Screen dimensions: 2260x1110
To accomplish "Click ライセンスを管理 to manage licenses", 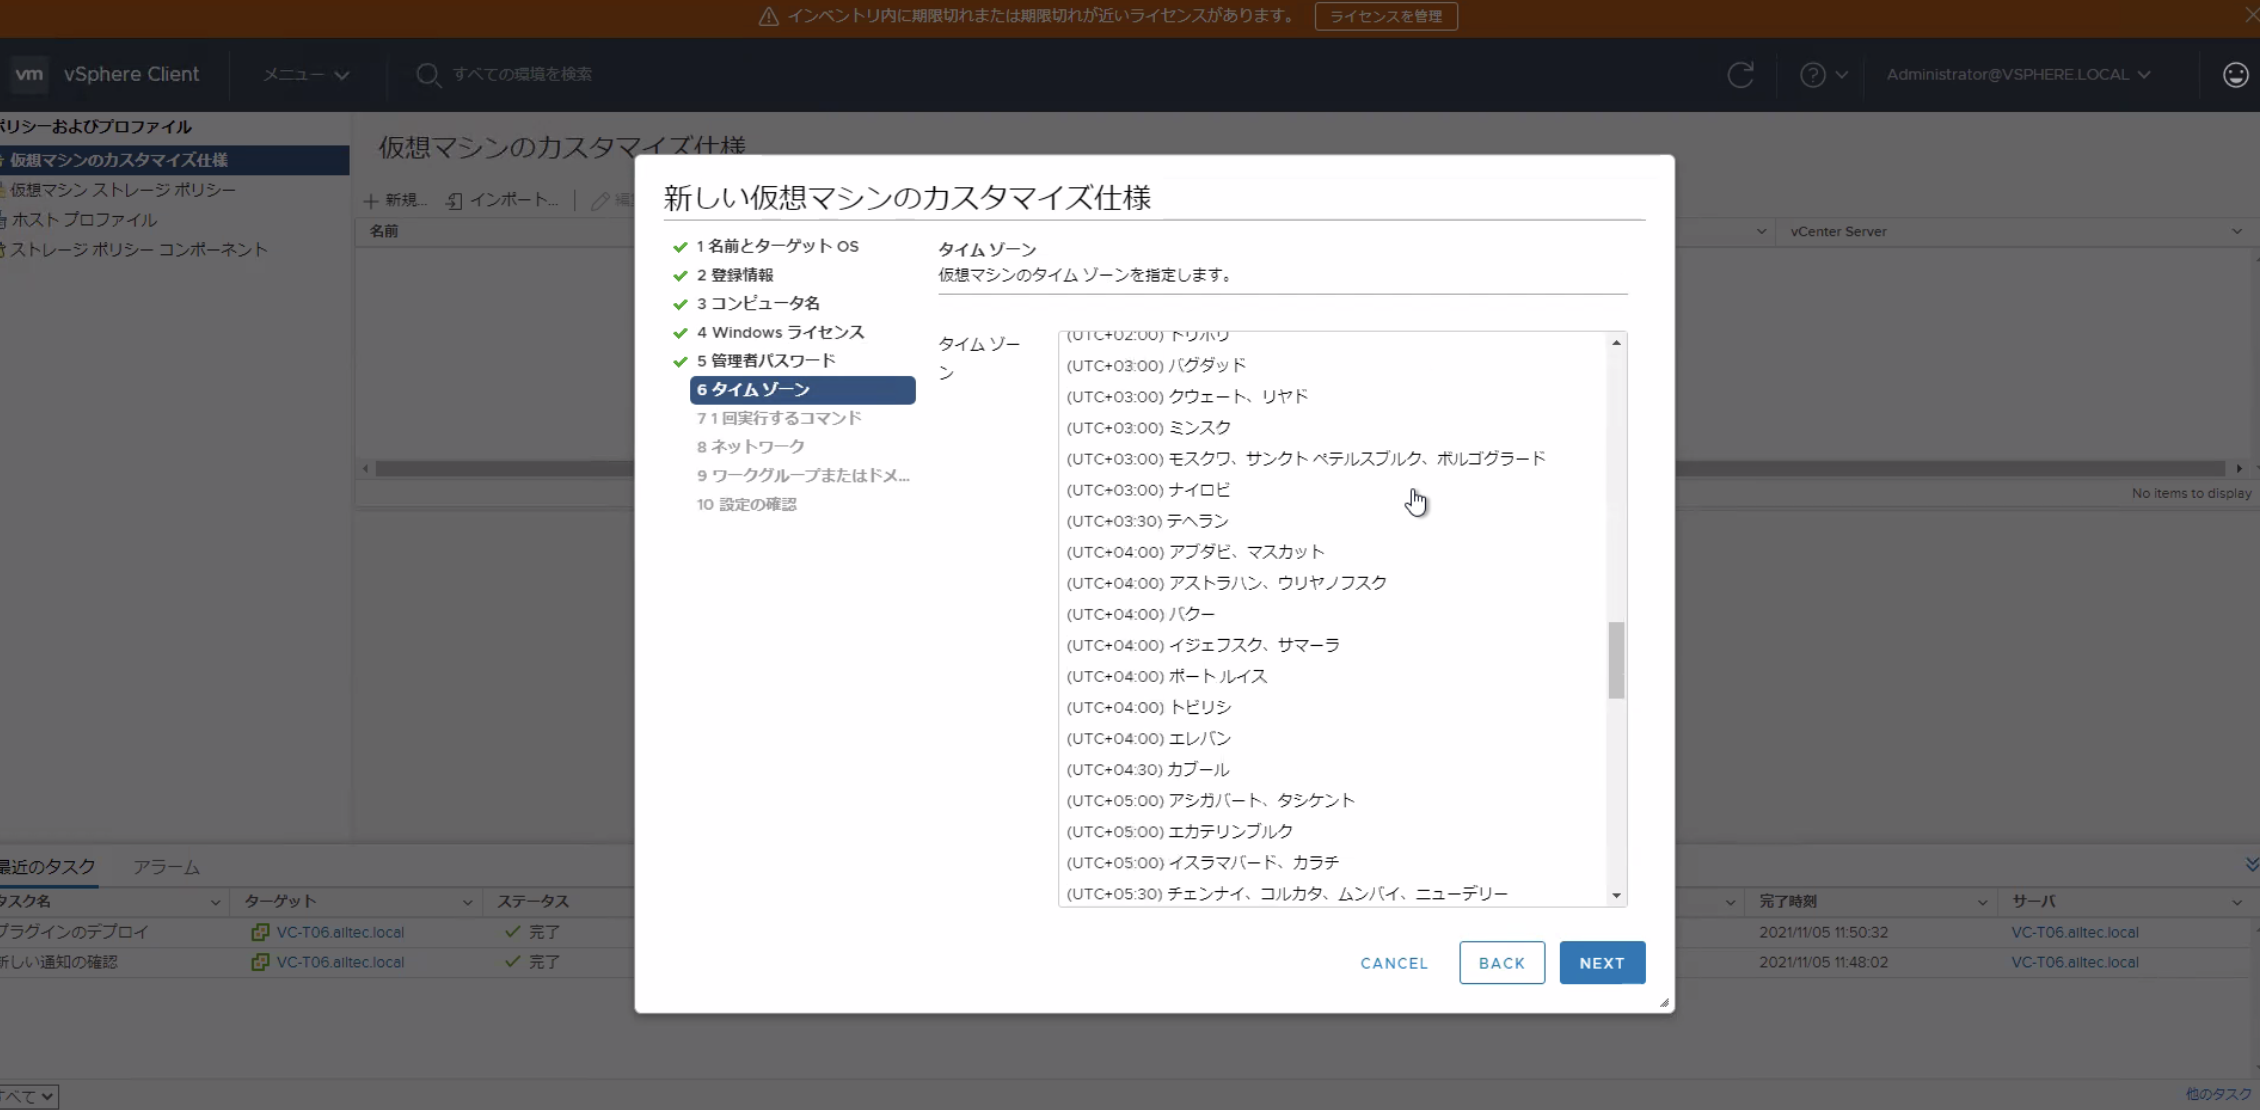I will tap(1385, 16).
